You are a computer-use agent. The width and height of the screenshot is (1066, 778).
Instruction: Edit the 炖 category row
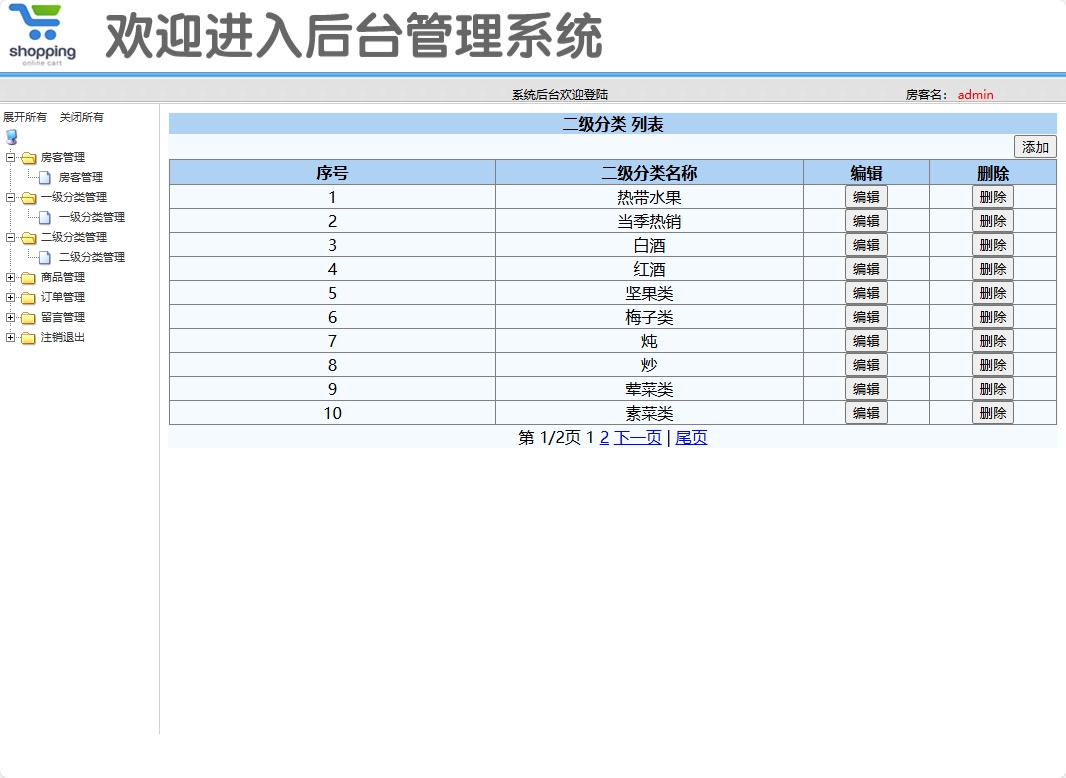tap(866, 341)
